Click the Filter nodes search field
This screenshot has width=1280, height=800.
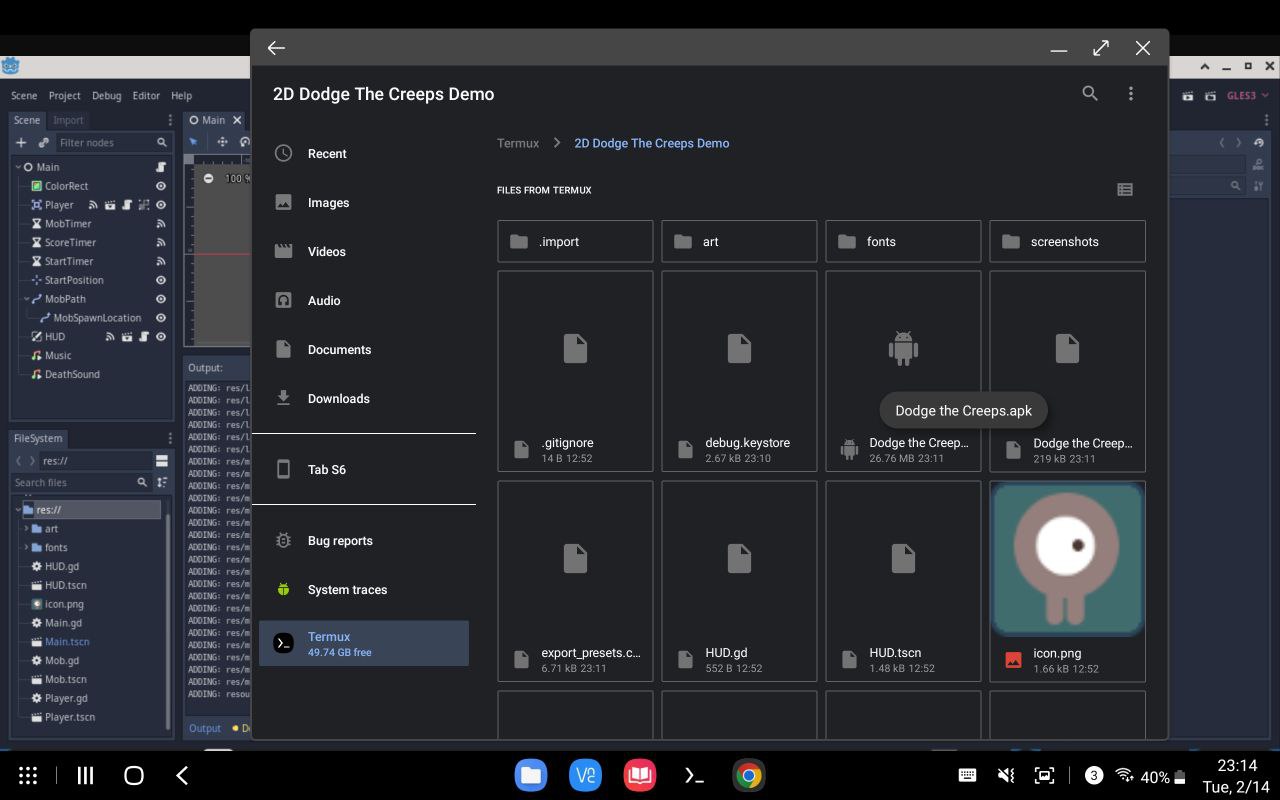pyautogui.click(x=113, y=143)
